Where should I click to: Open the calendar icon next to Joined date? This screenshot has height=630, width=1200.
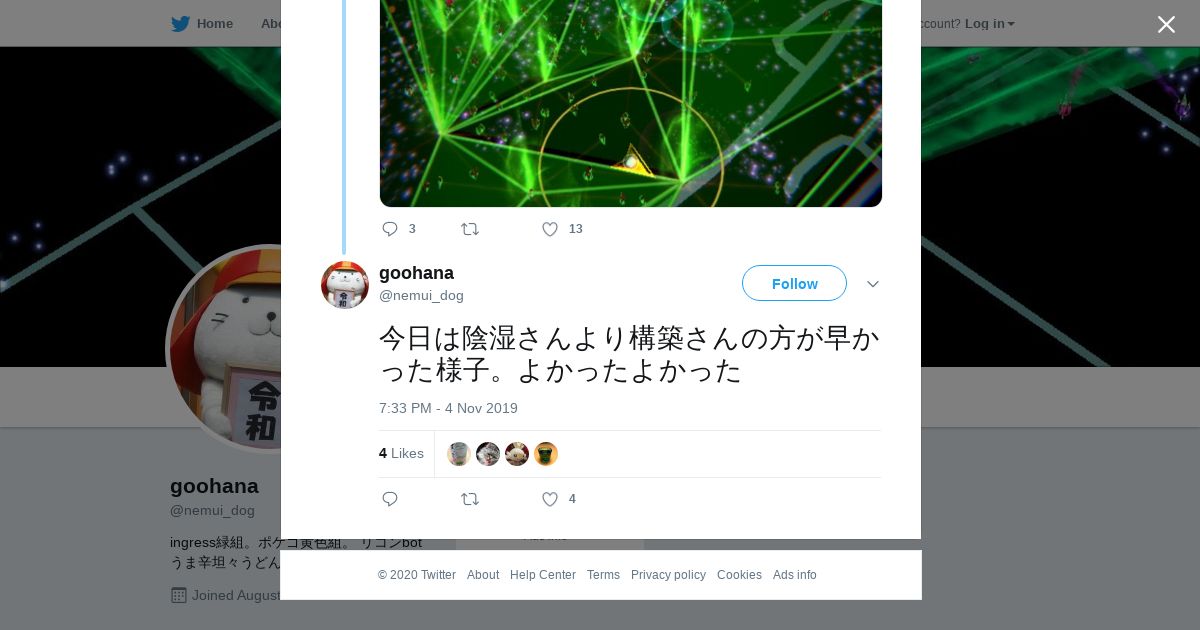pos(179,595)
